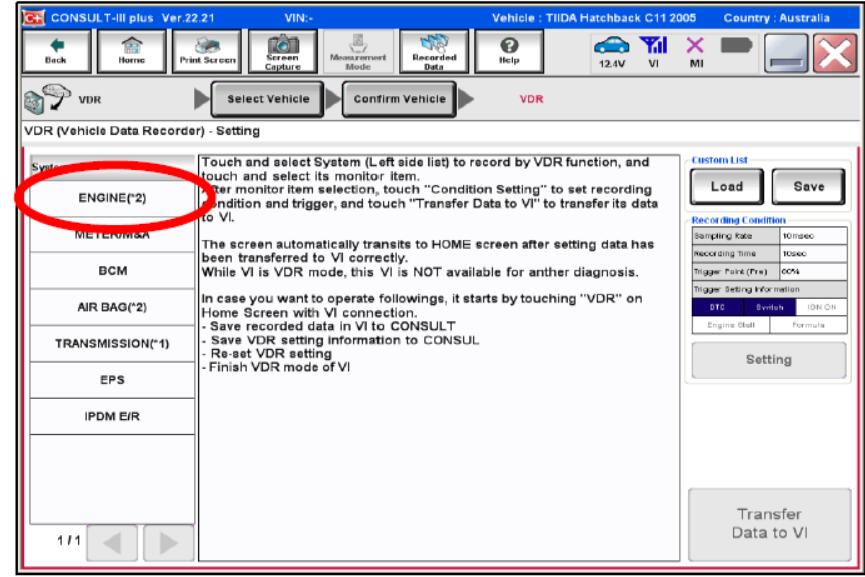Save the custom list

pyautogui.click(x=808, y=187)
